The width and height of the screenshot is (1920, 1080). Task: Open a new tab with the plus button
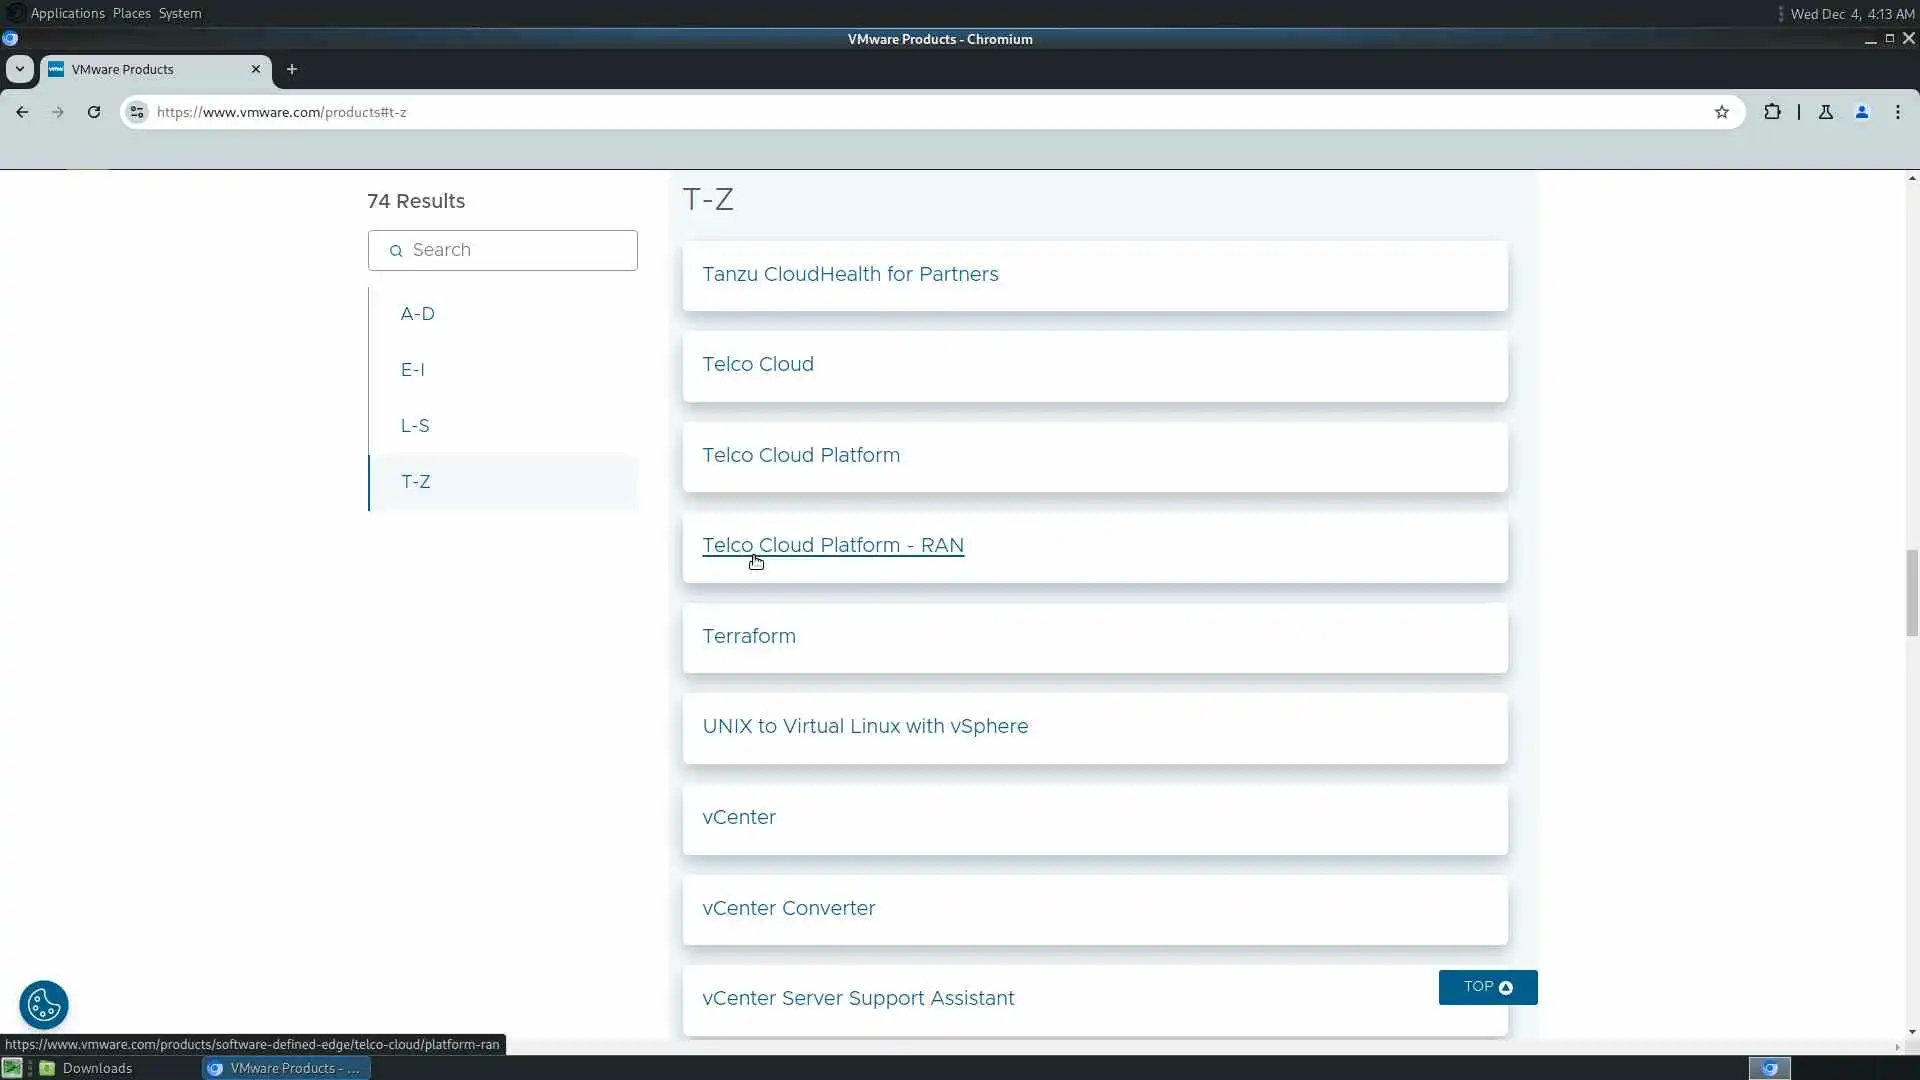coord(292,69)
